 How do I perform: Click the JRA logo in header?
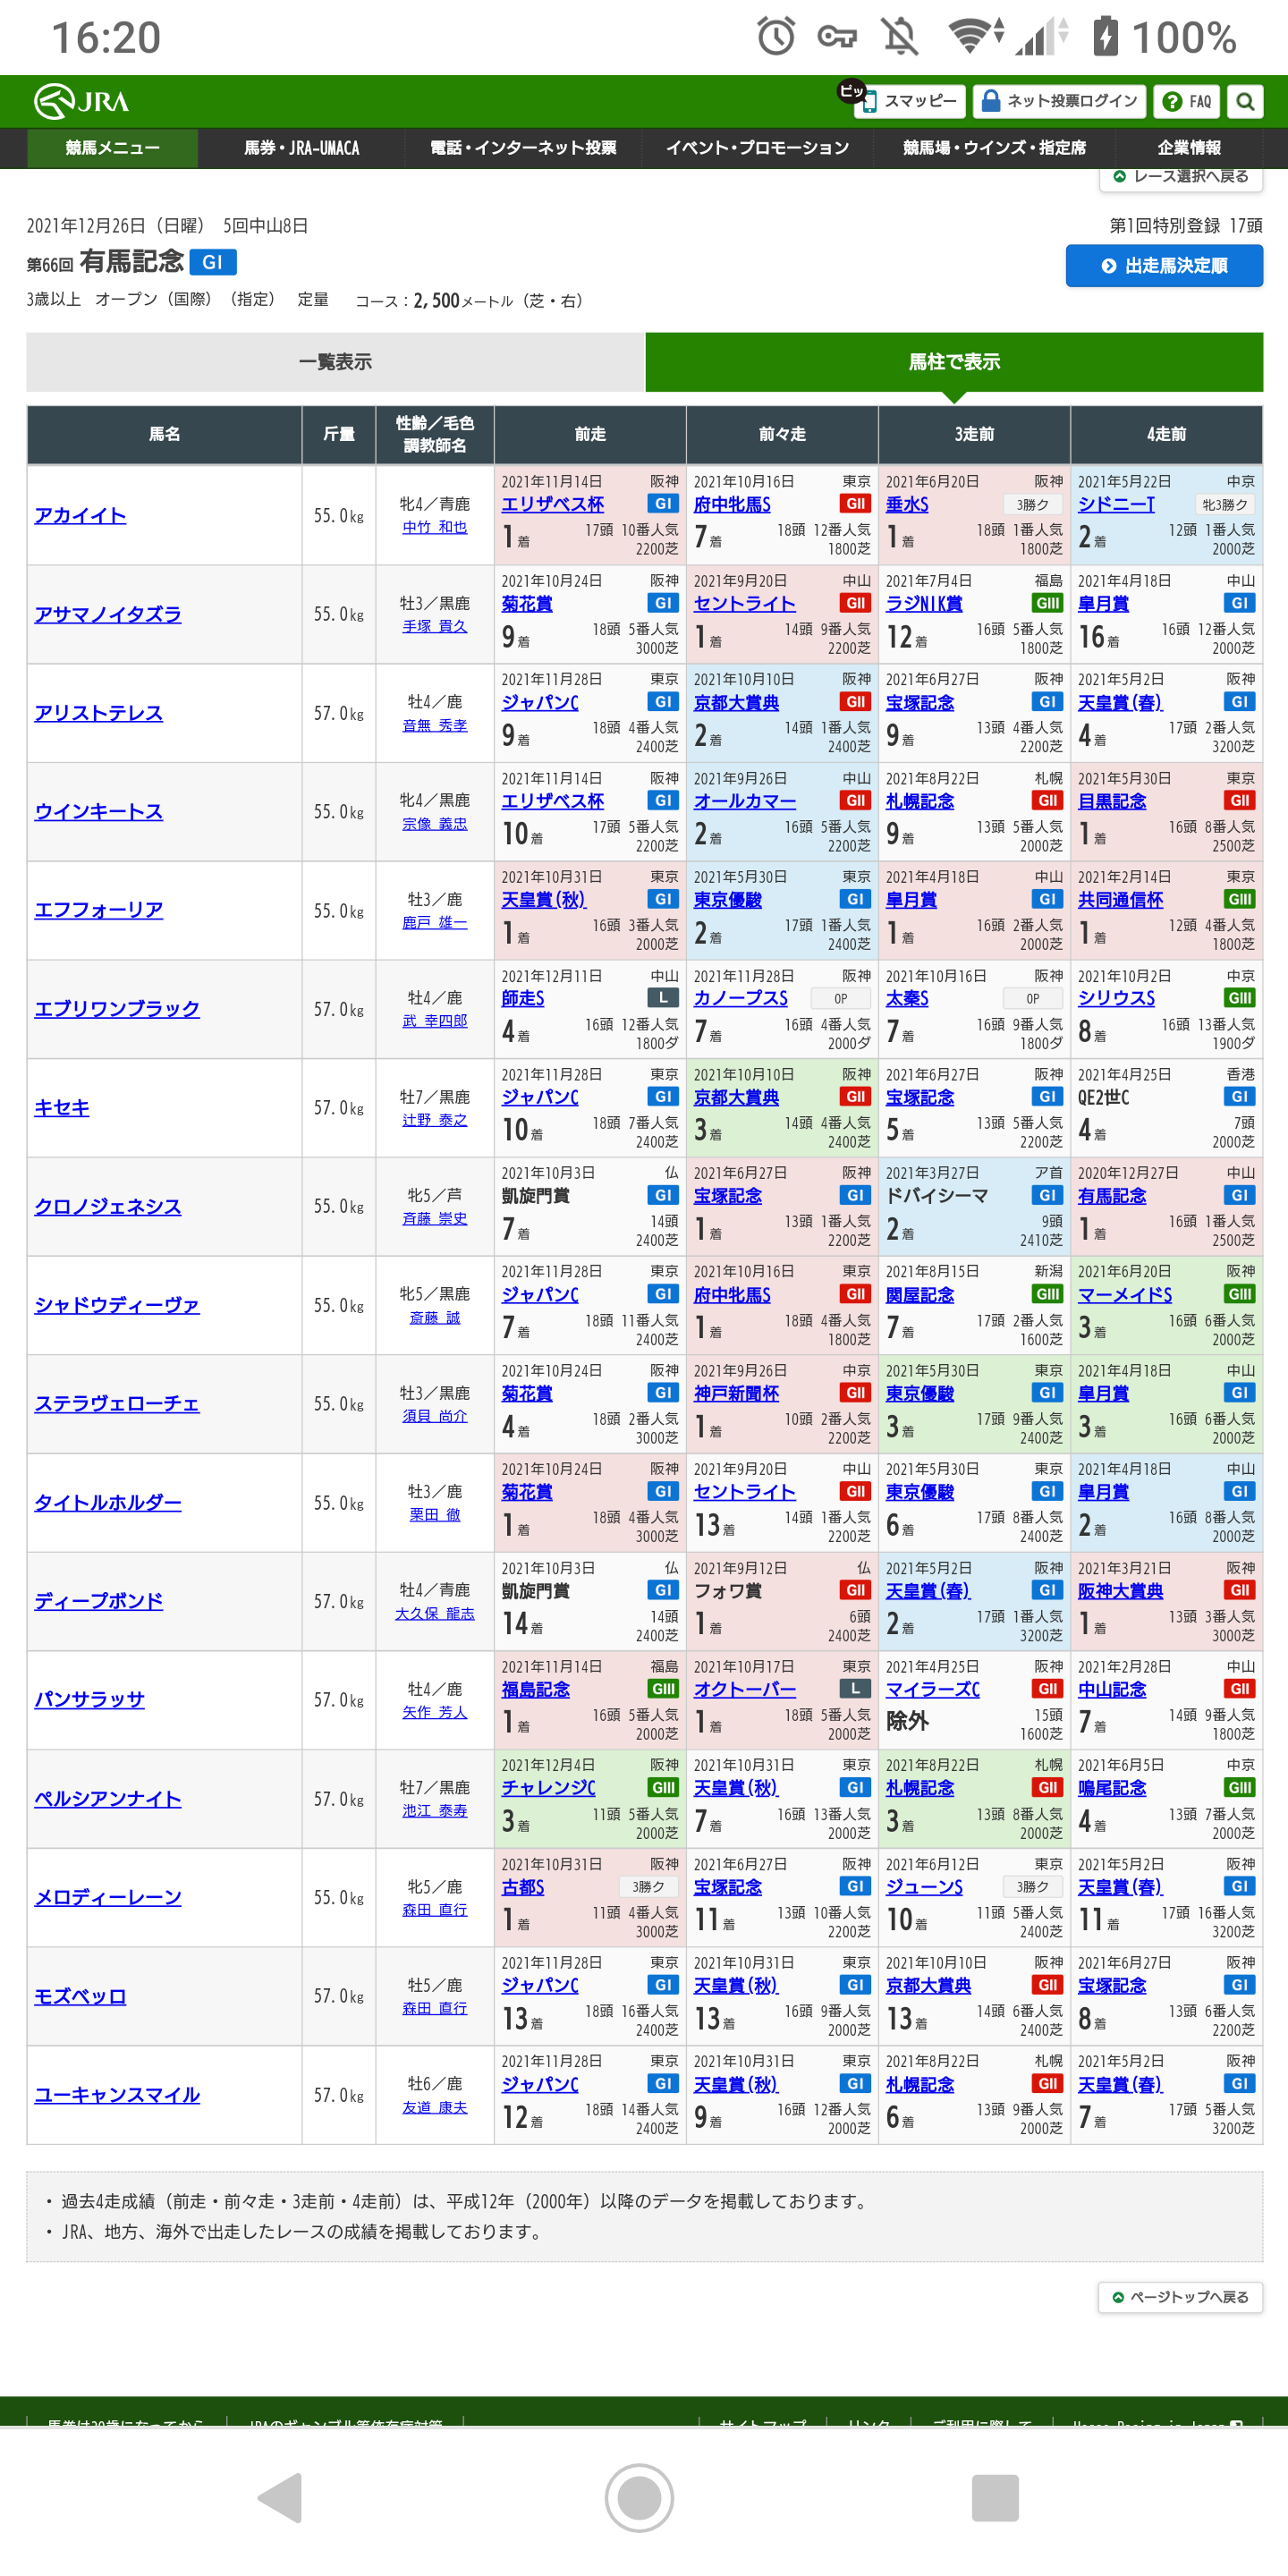click(82, 101)
